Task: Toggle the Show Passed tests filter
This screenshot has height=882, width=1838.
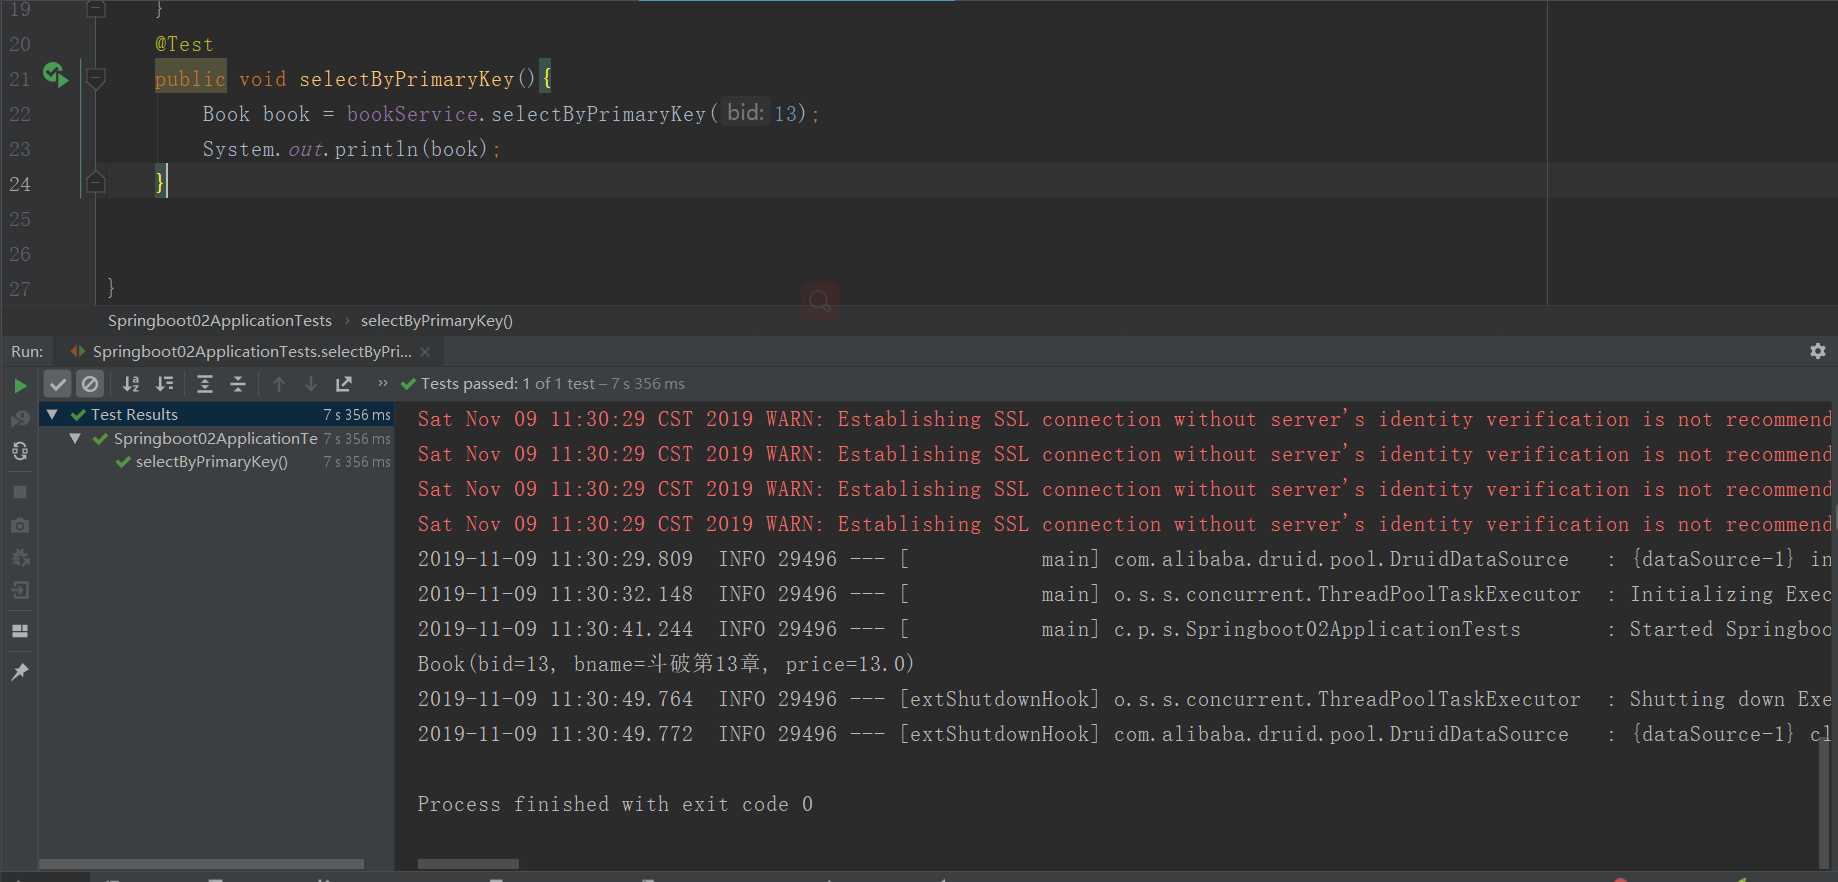Action: [58, 384]
